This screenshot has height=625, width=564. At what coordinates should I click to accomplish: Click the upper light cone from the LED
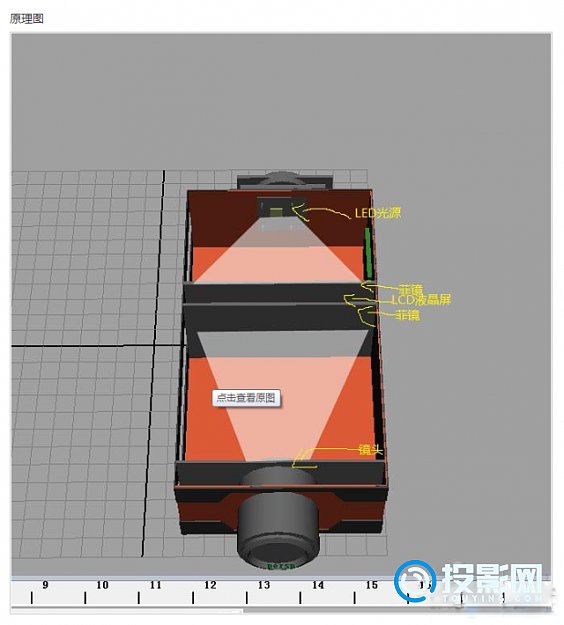279,255
